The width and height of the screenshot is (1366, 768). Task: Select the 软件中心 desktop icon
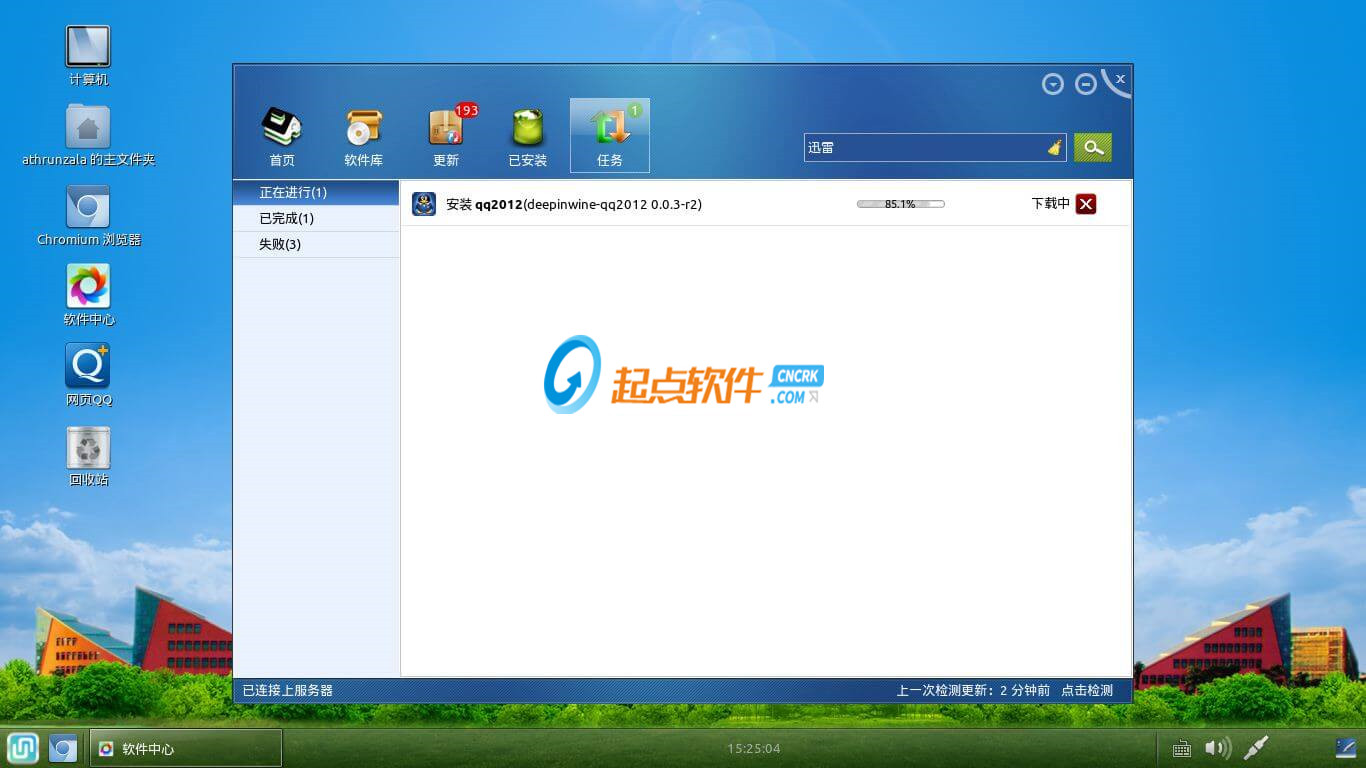(x=88, y=295)
